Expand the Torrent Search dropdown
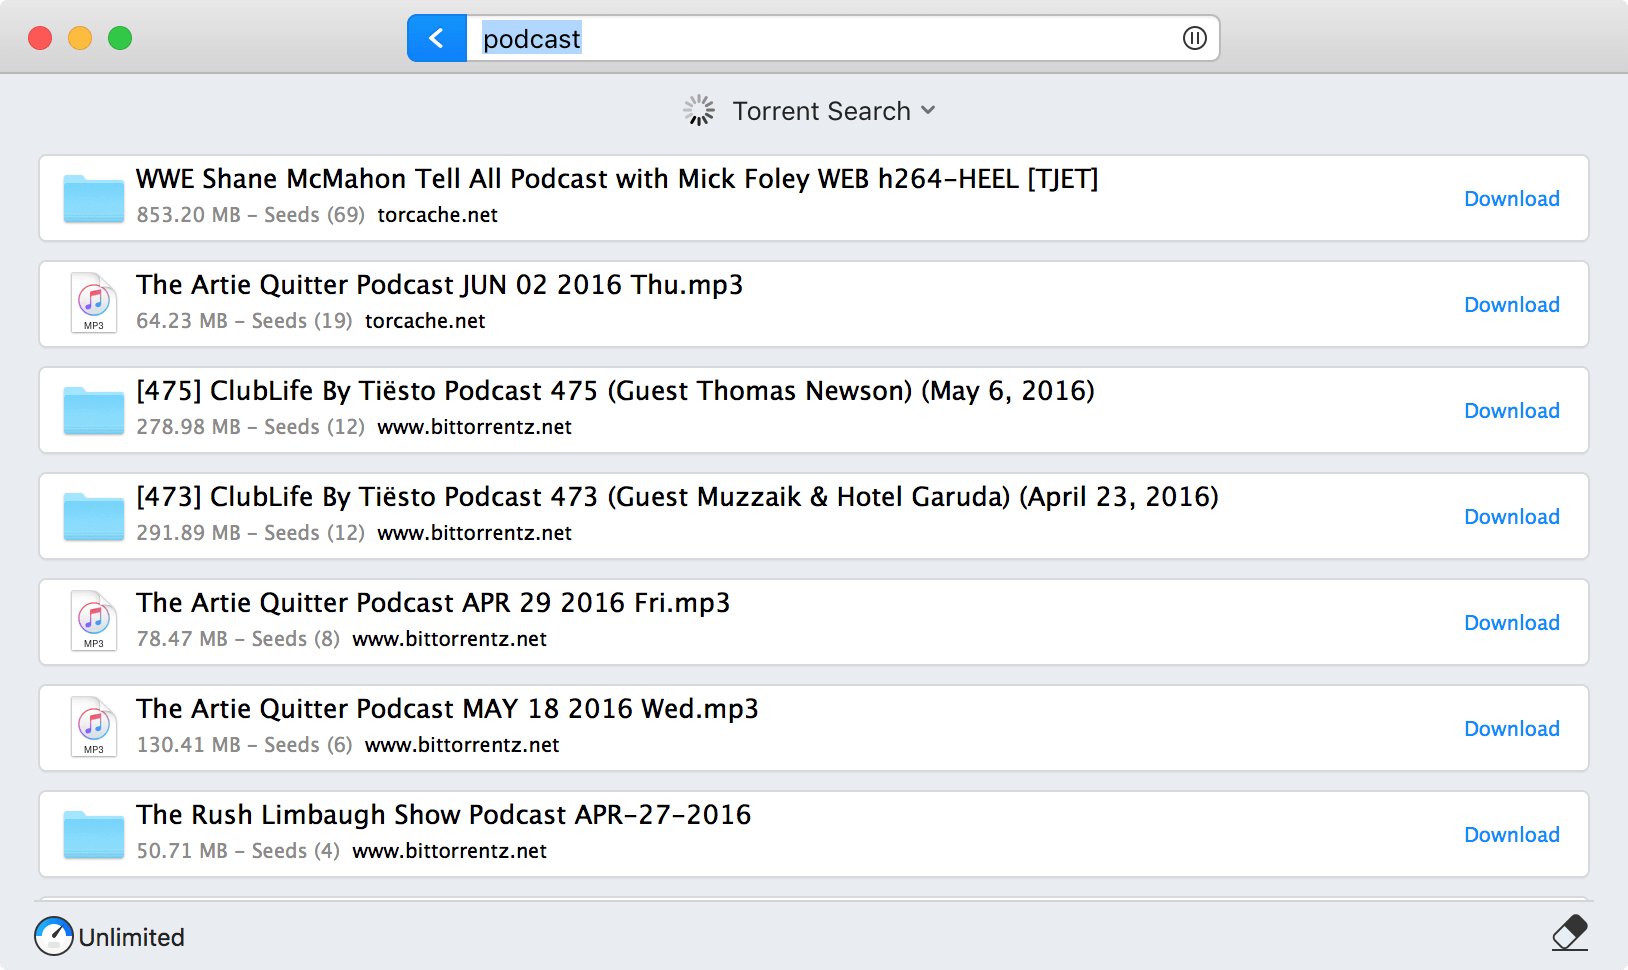The image size is (1628, 970). pos(834,111)
